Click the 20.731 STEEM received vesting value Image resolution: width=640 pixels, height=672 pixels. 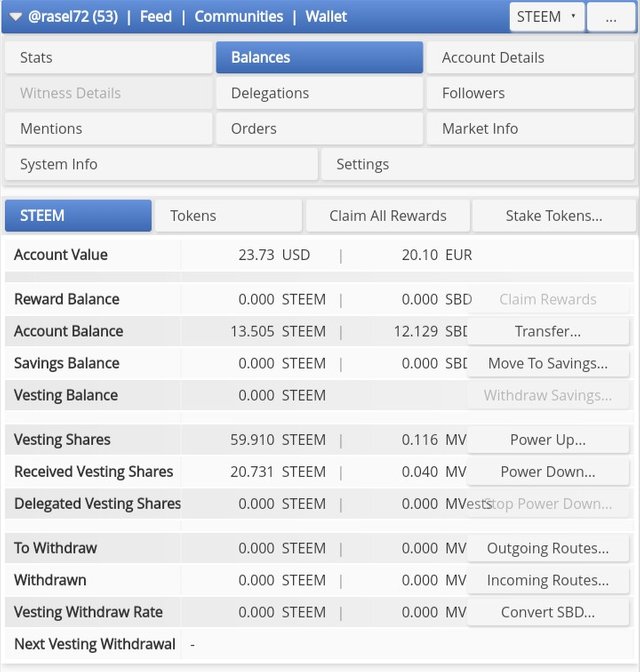[278, 472]
